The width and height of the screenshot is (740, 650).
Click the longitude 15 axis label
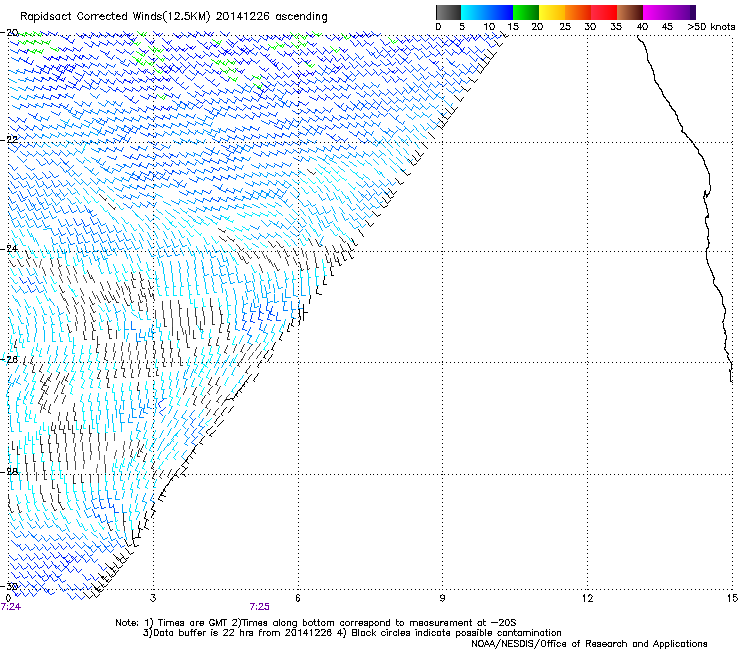[732, 598]
